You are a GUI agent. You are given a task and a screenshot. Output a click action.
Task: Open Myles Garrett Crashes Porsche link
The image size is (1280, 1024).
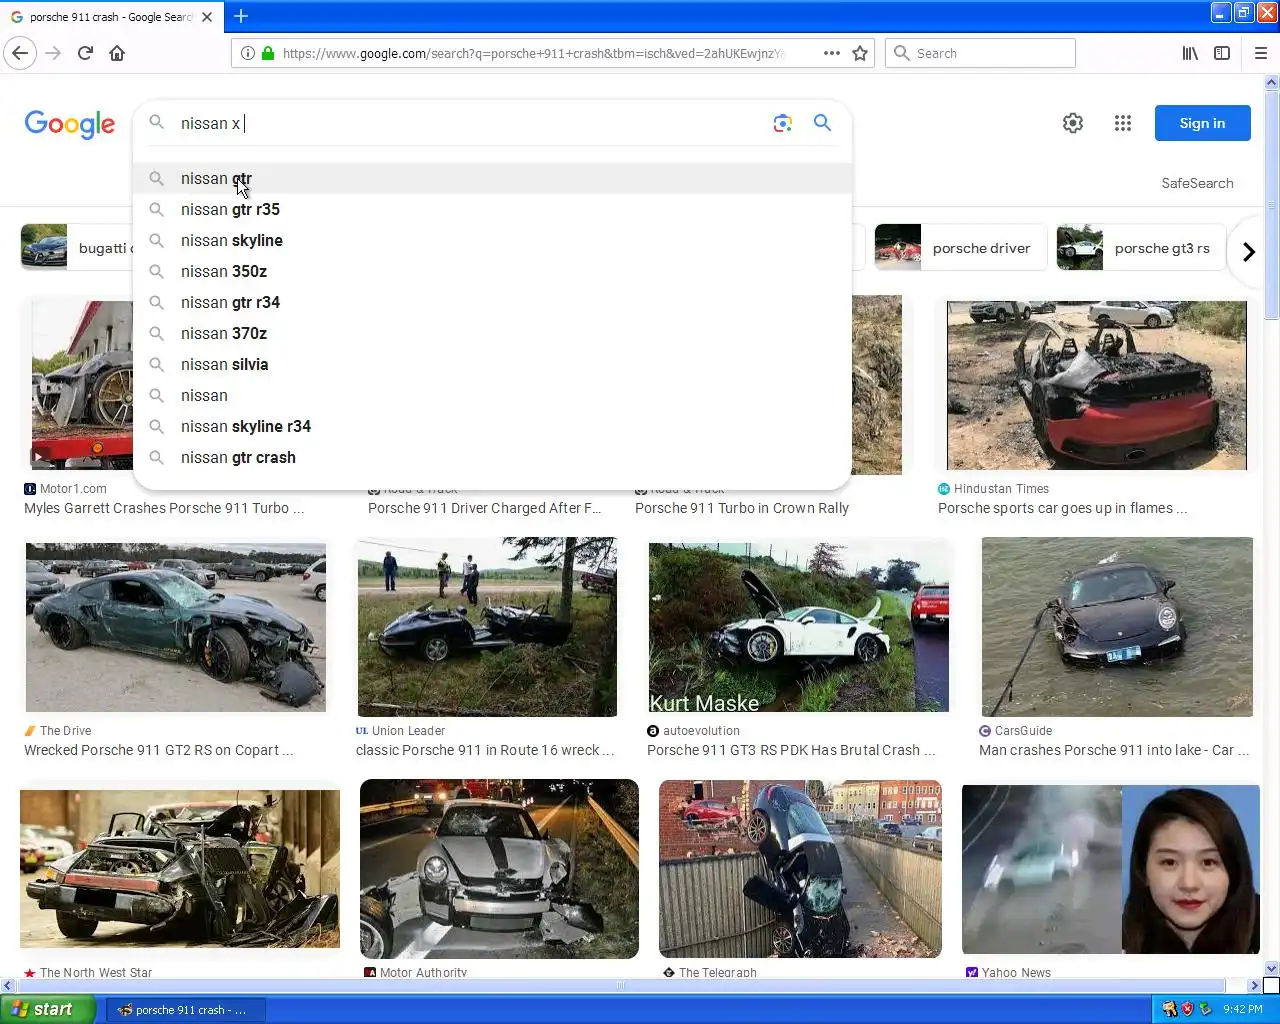click(164, 508)
